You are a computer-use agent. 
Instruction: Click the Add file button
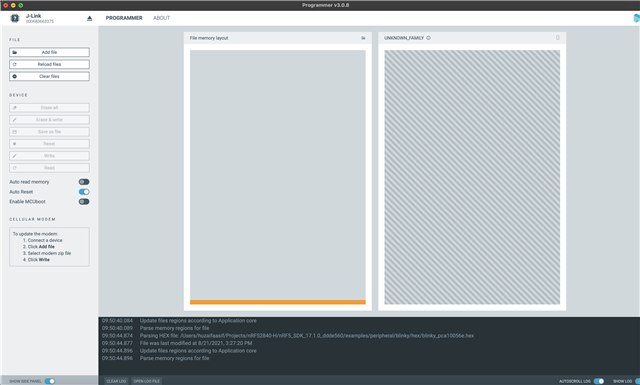(x=49, y=52)
